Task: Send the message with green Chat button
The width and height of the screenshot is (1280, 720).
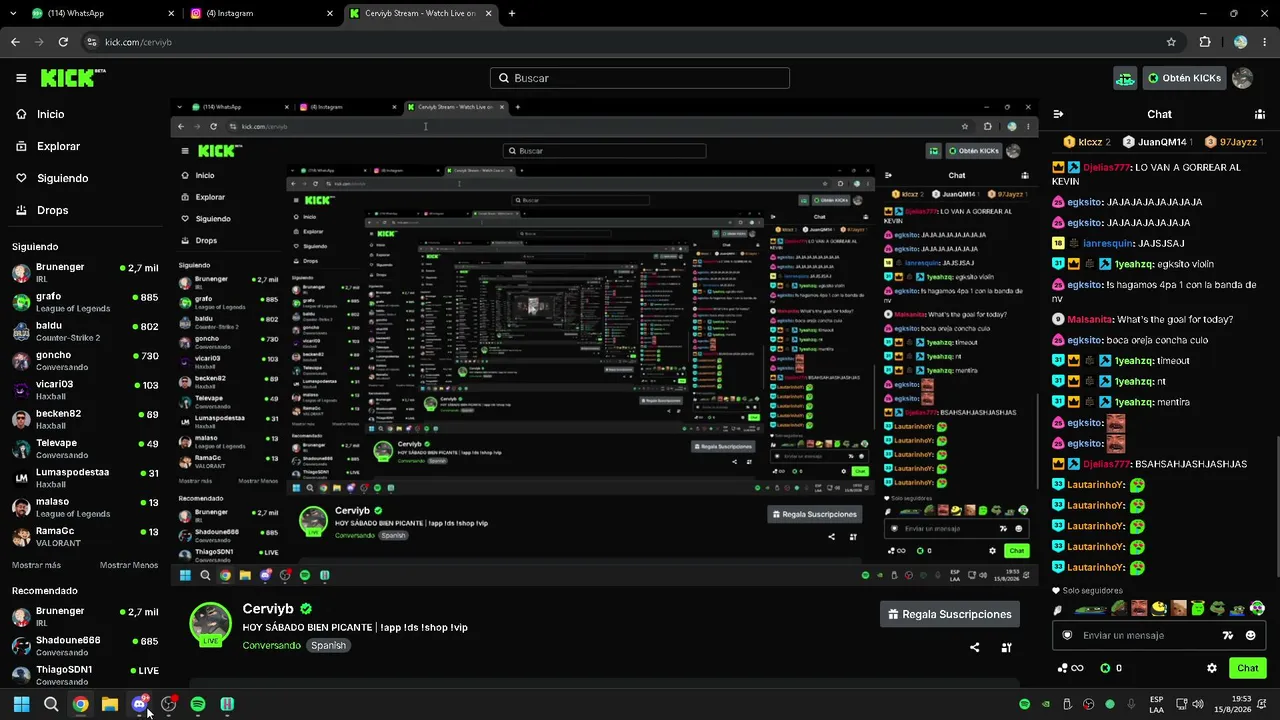Action: (x=1247, y=668)
